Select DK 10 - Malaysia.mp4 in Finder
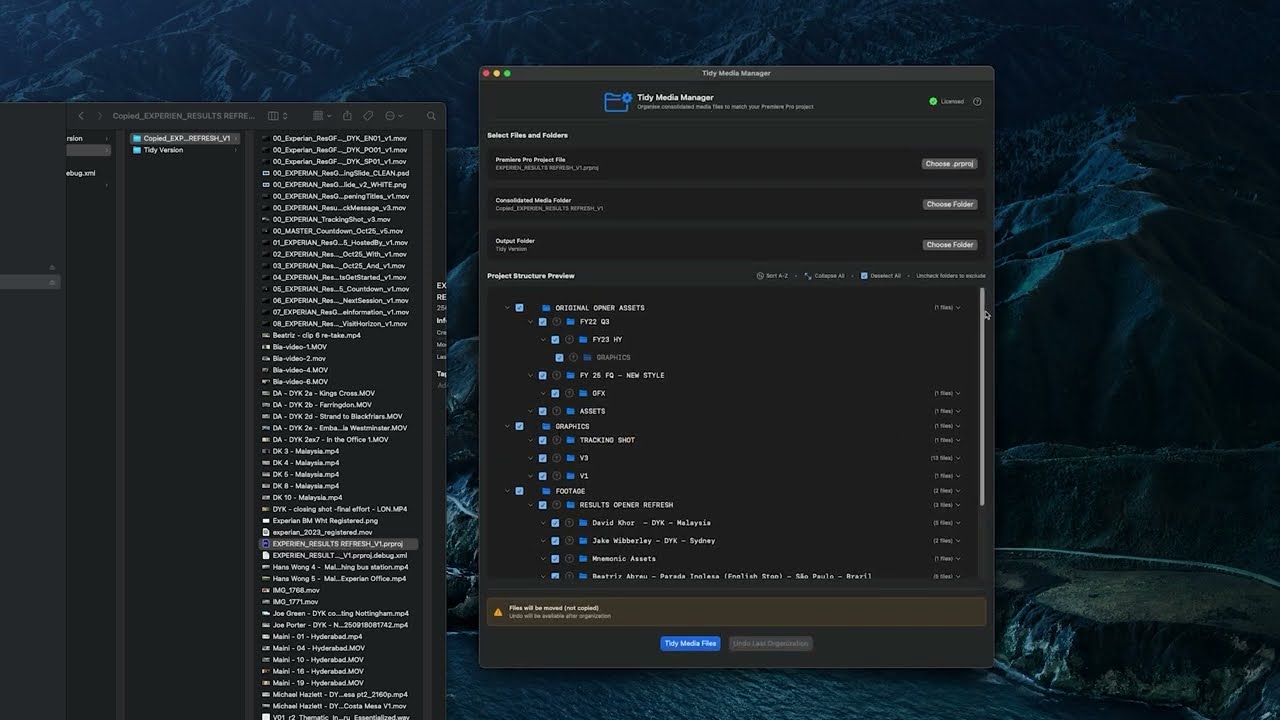This screenshot has height=720, width=1280. 338,497
